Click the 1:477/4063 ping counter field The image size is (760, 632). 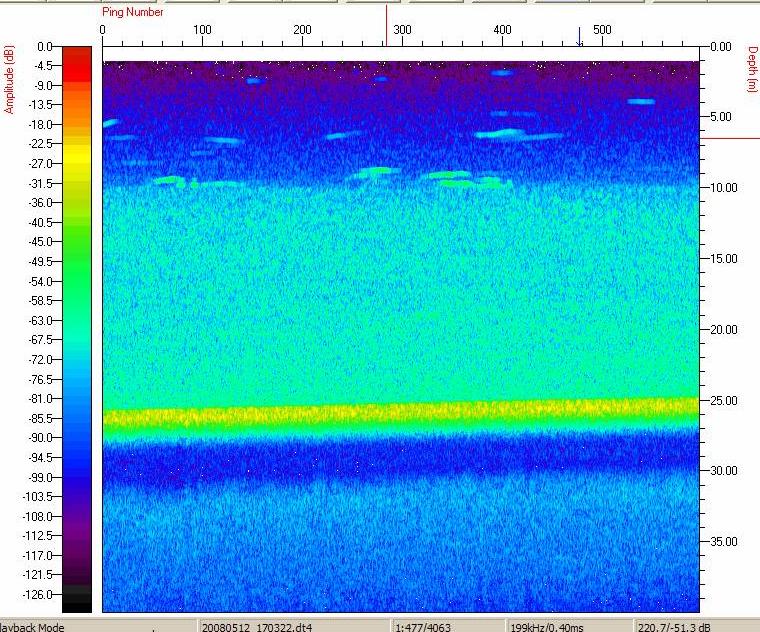pos(425,627)
